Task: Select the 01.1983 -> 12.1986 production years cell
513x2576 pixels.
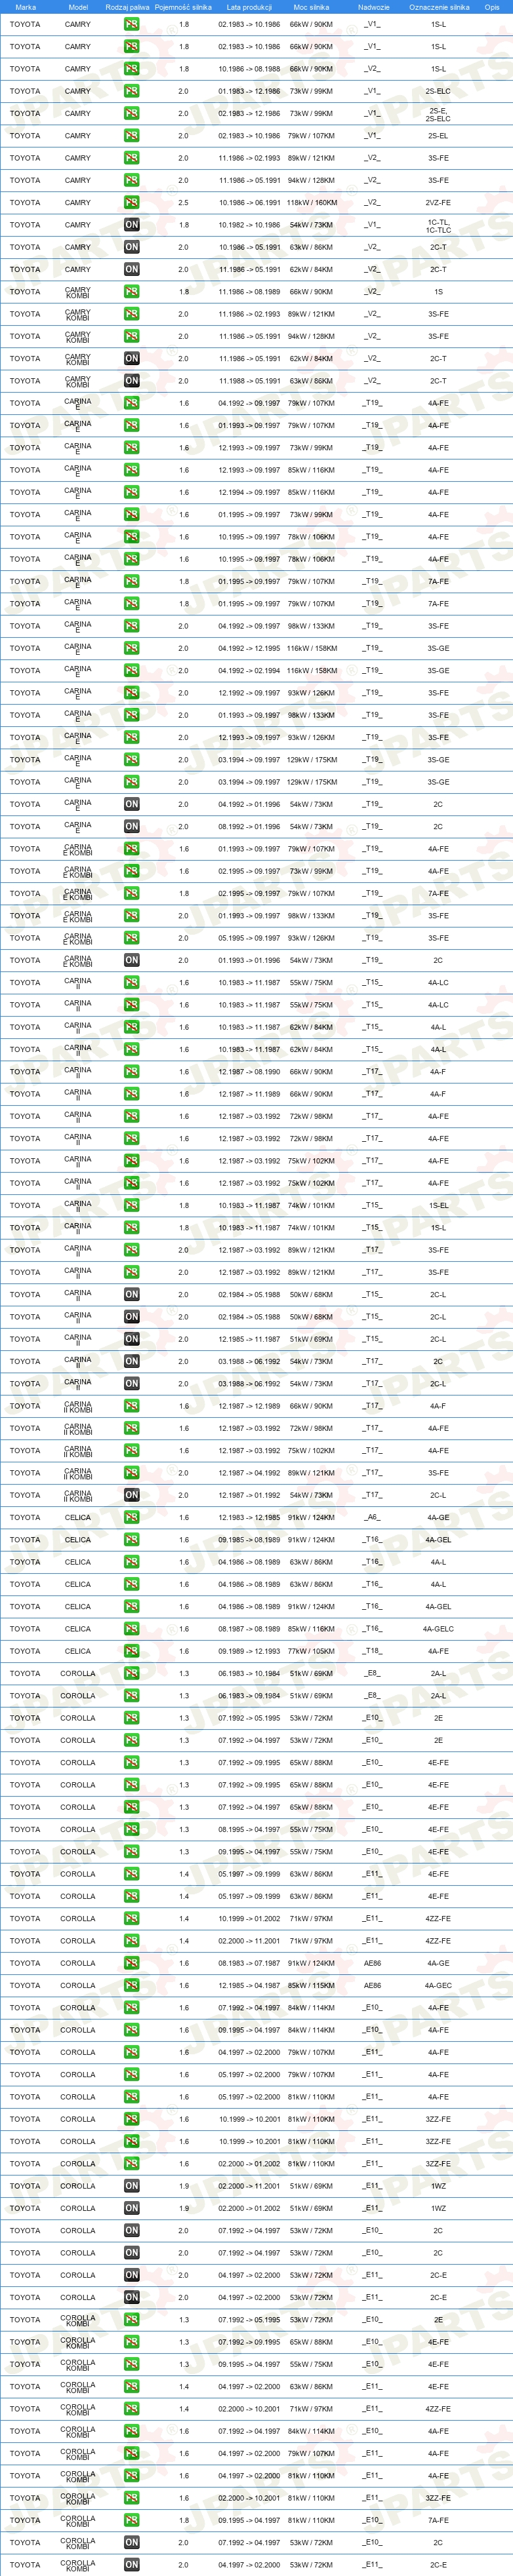Action: tap(249, 91)
